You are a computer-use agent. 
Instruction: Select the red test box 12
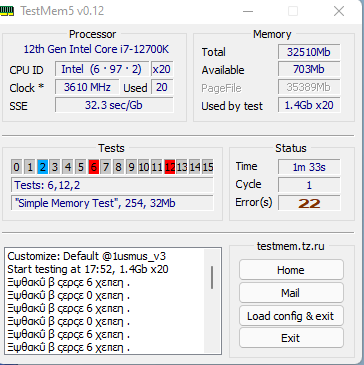coord(170,167)
